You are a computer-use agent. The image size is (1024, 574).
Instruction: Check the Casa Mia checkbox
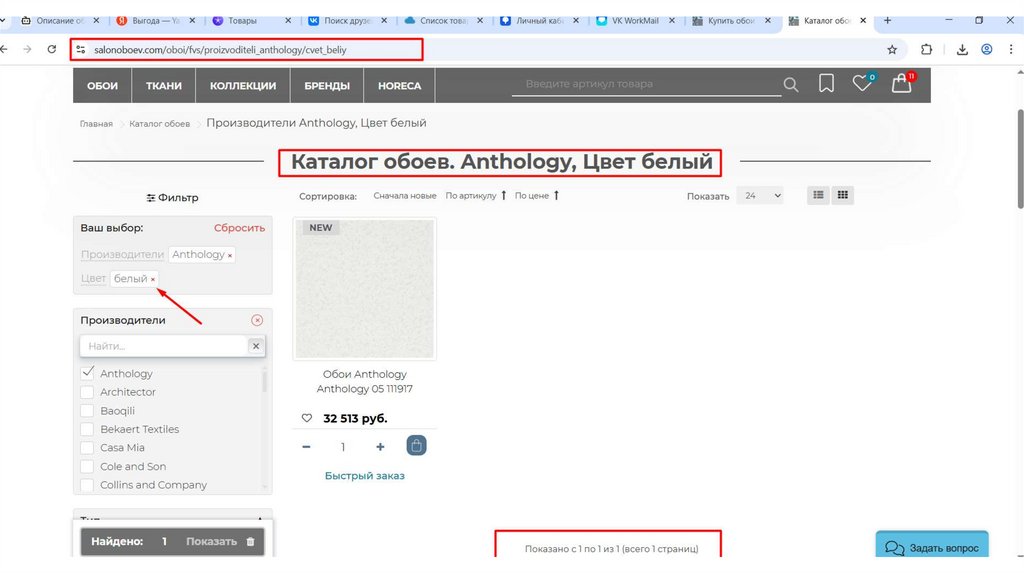tap(87, 447)
